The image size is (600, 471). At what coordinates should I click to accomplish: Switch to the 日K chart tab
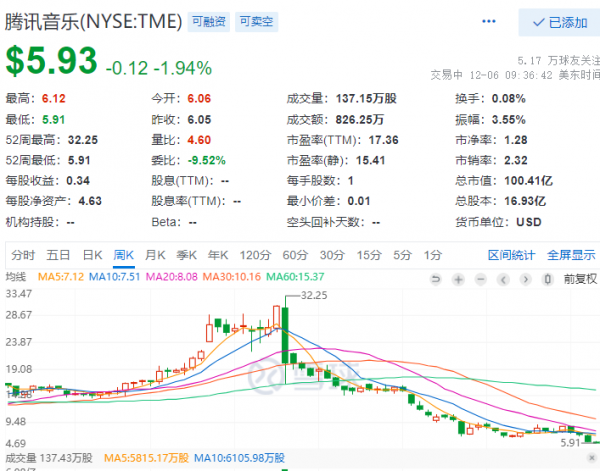(93, 255)
